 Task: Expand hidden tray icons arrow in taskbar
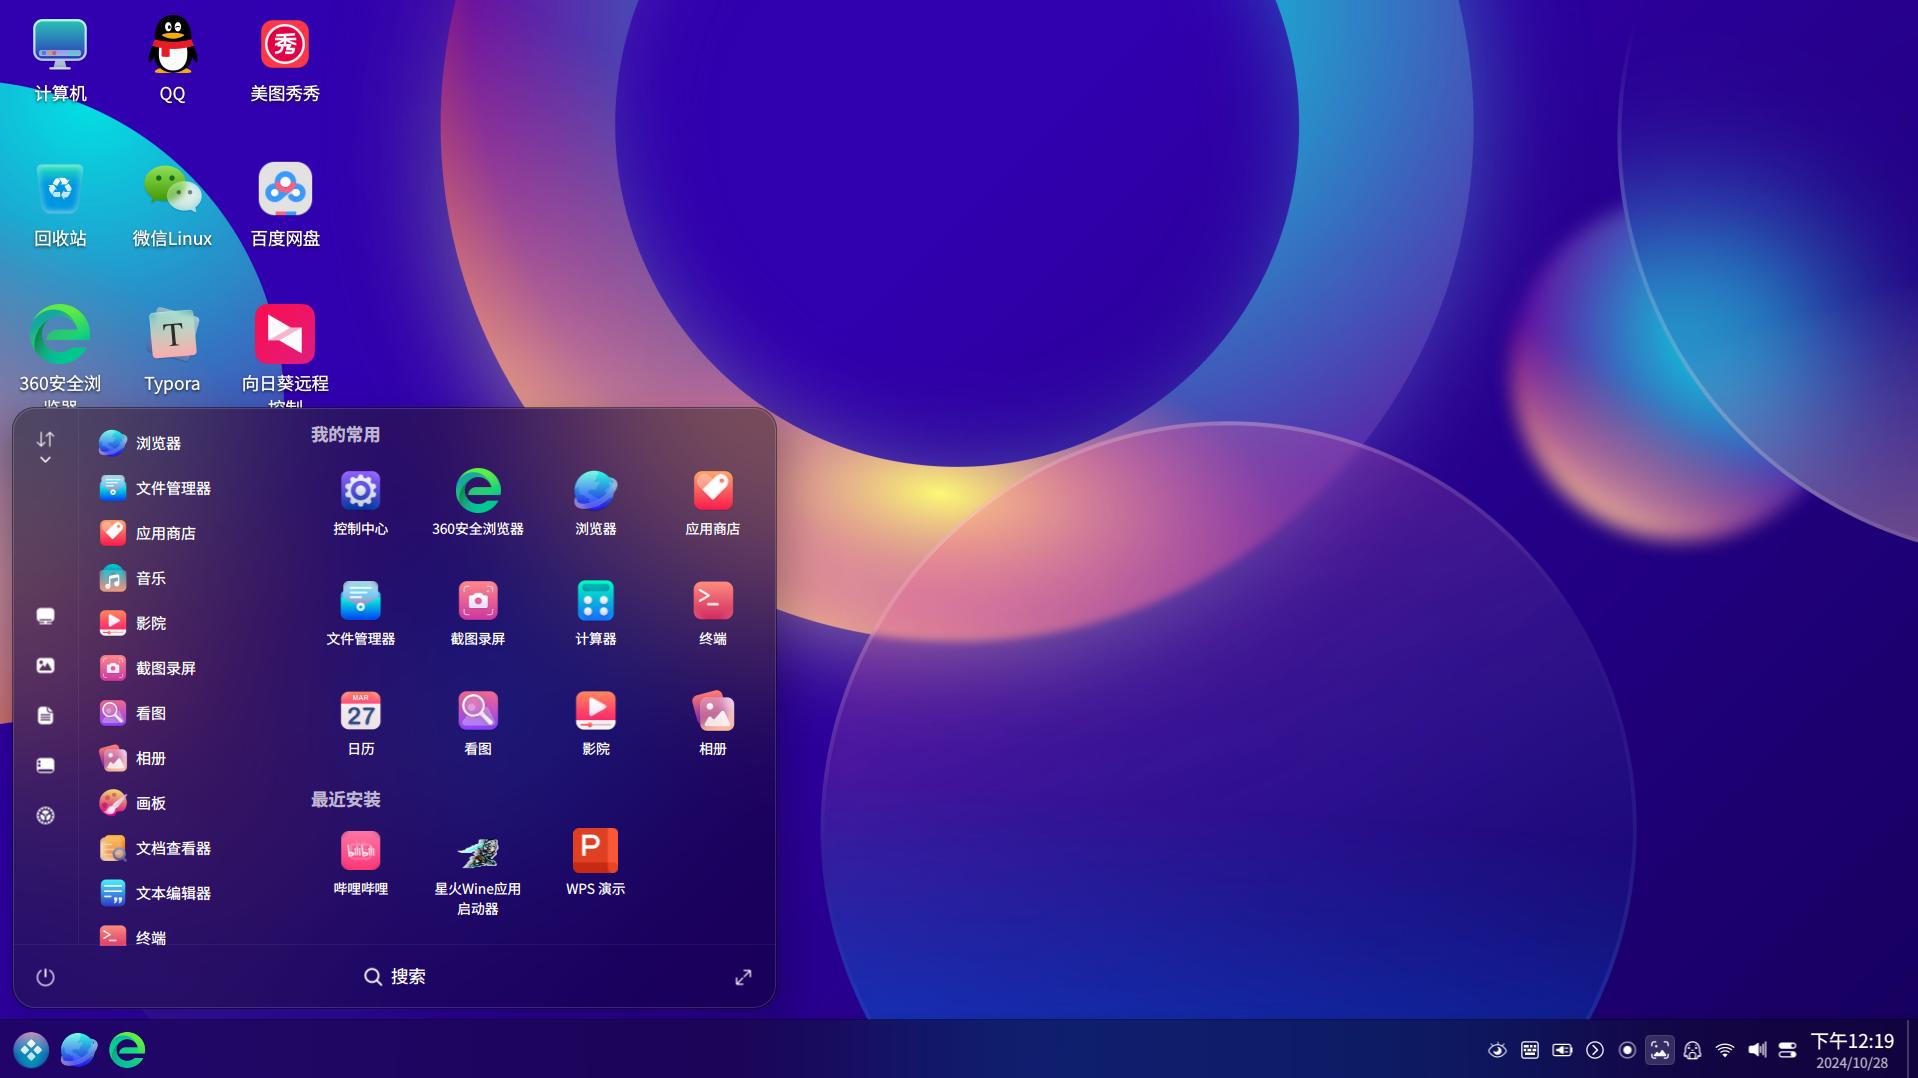click(1595, 1050)
